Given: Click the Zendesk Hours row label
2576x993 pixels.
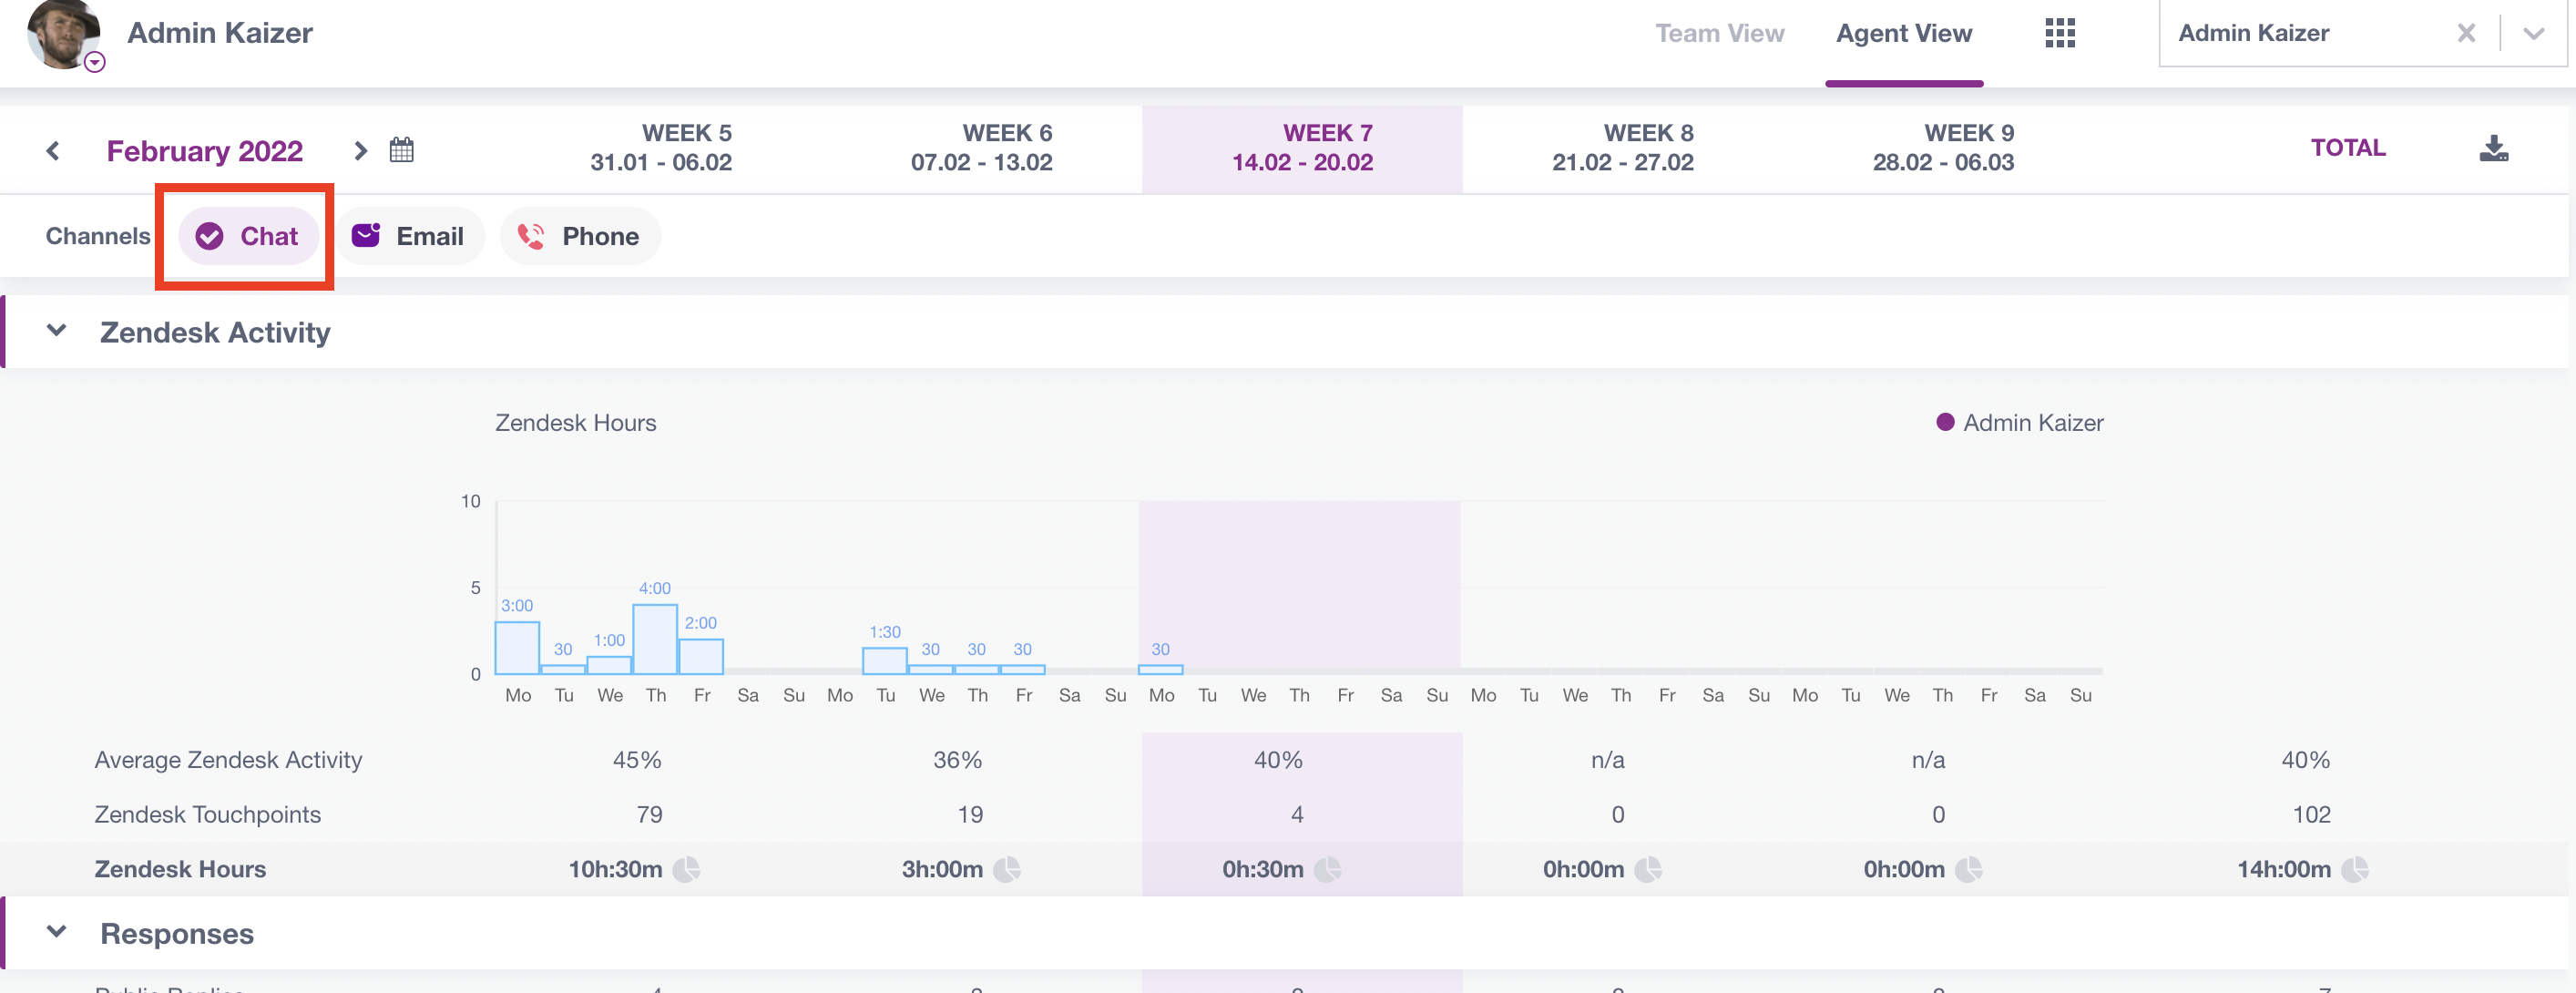Looking at the screenshot, I should tap(180, 869).
